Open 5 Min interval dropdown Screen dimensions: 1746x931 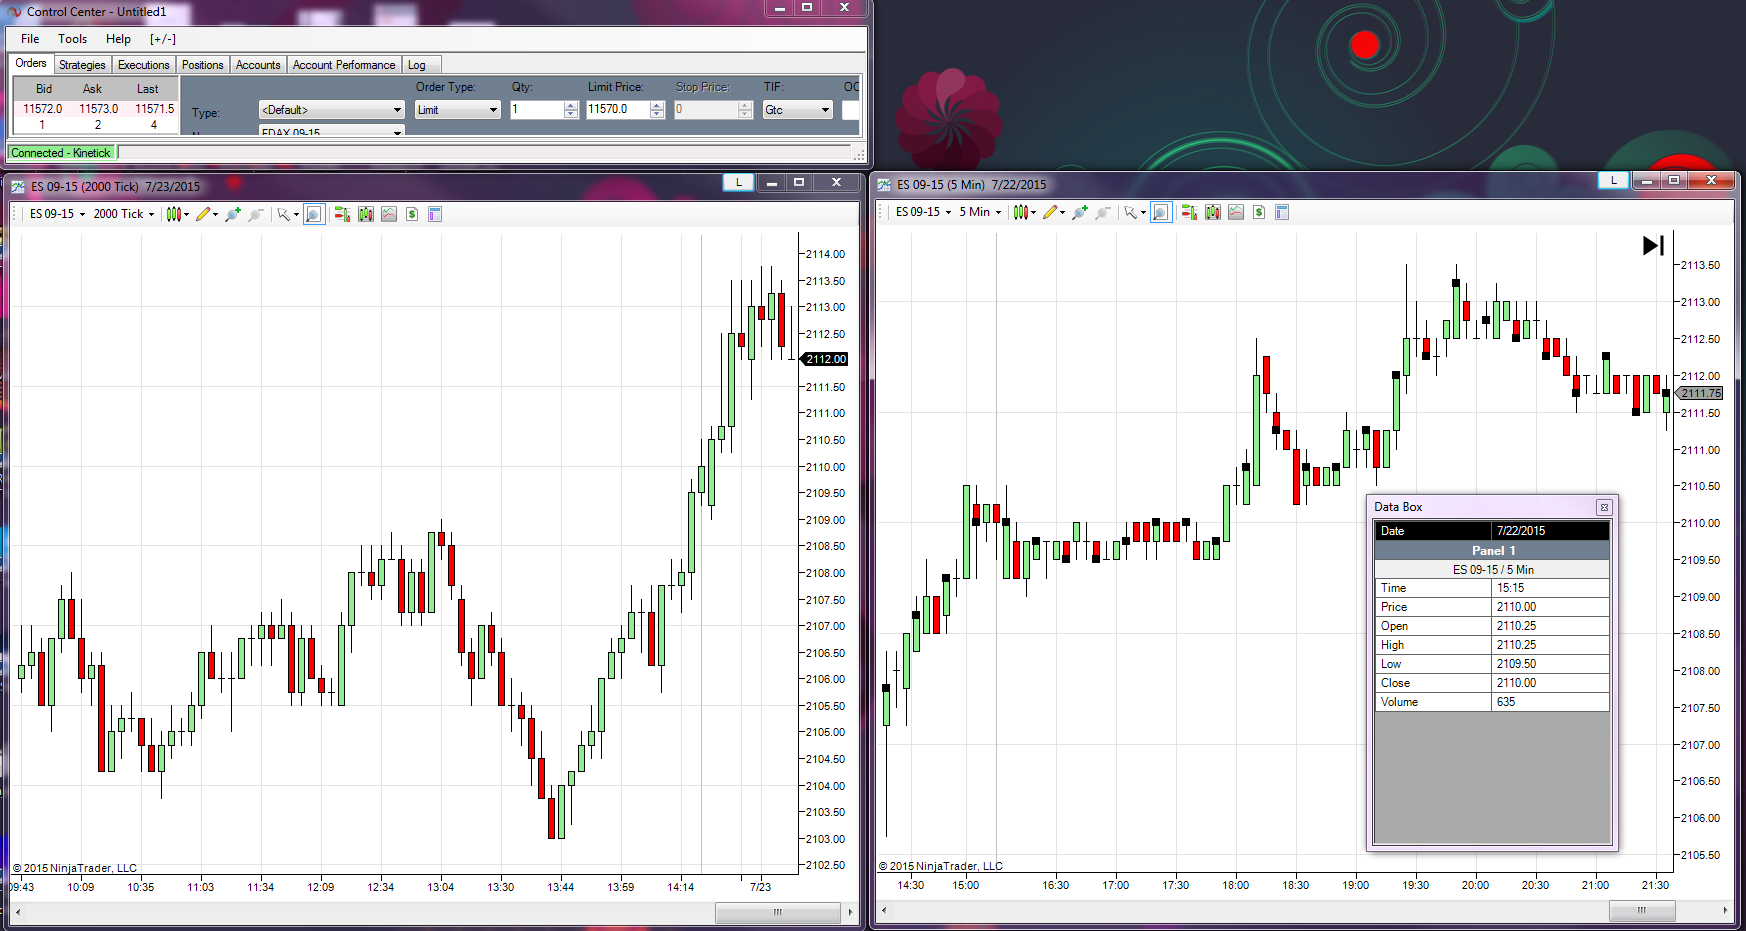(x=980, y=212)
